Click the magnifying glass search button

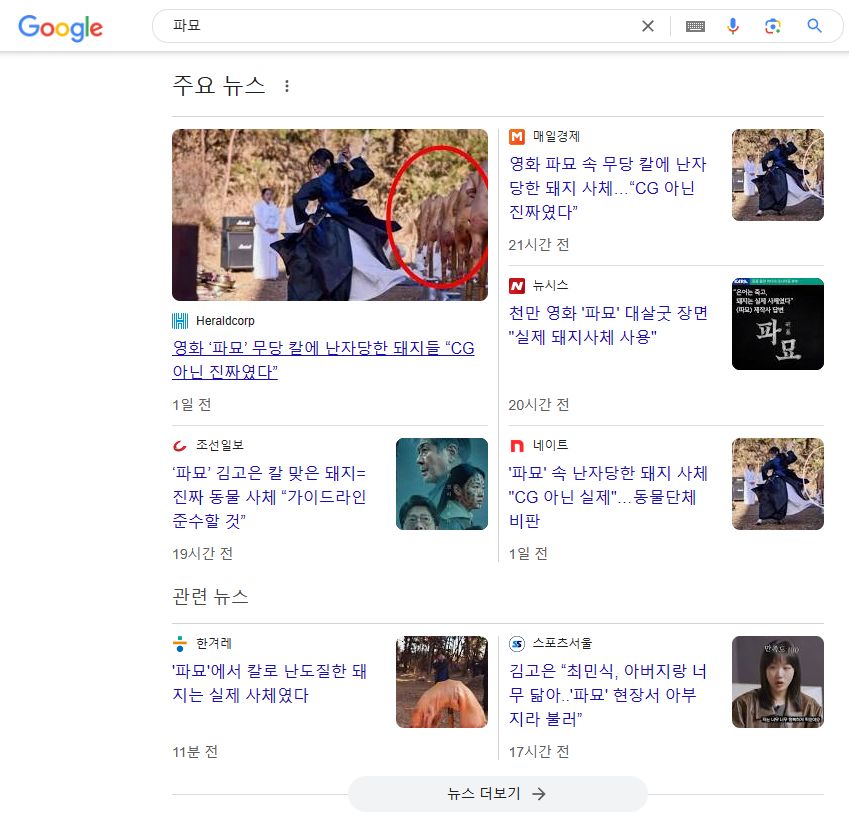(x=814, y=25)
